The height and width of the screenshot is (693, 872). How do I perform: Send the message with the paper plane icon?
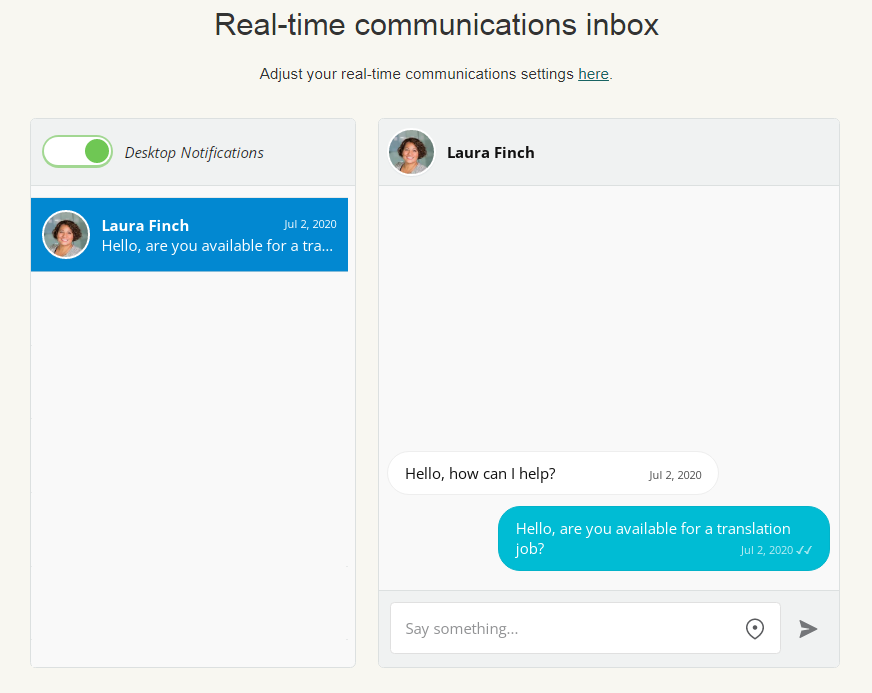(808, 628)
